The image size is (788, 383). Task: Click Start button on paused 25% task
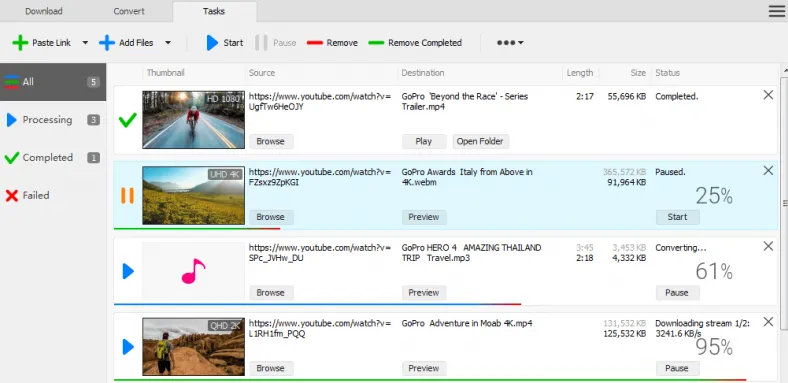[x=677, y=217]
